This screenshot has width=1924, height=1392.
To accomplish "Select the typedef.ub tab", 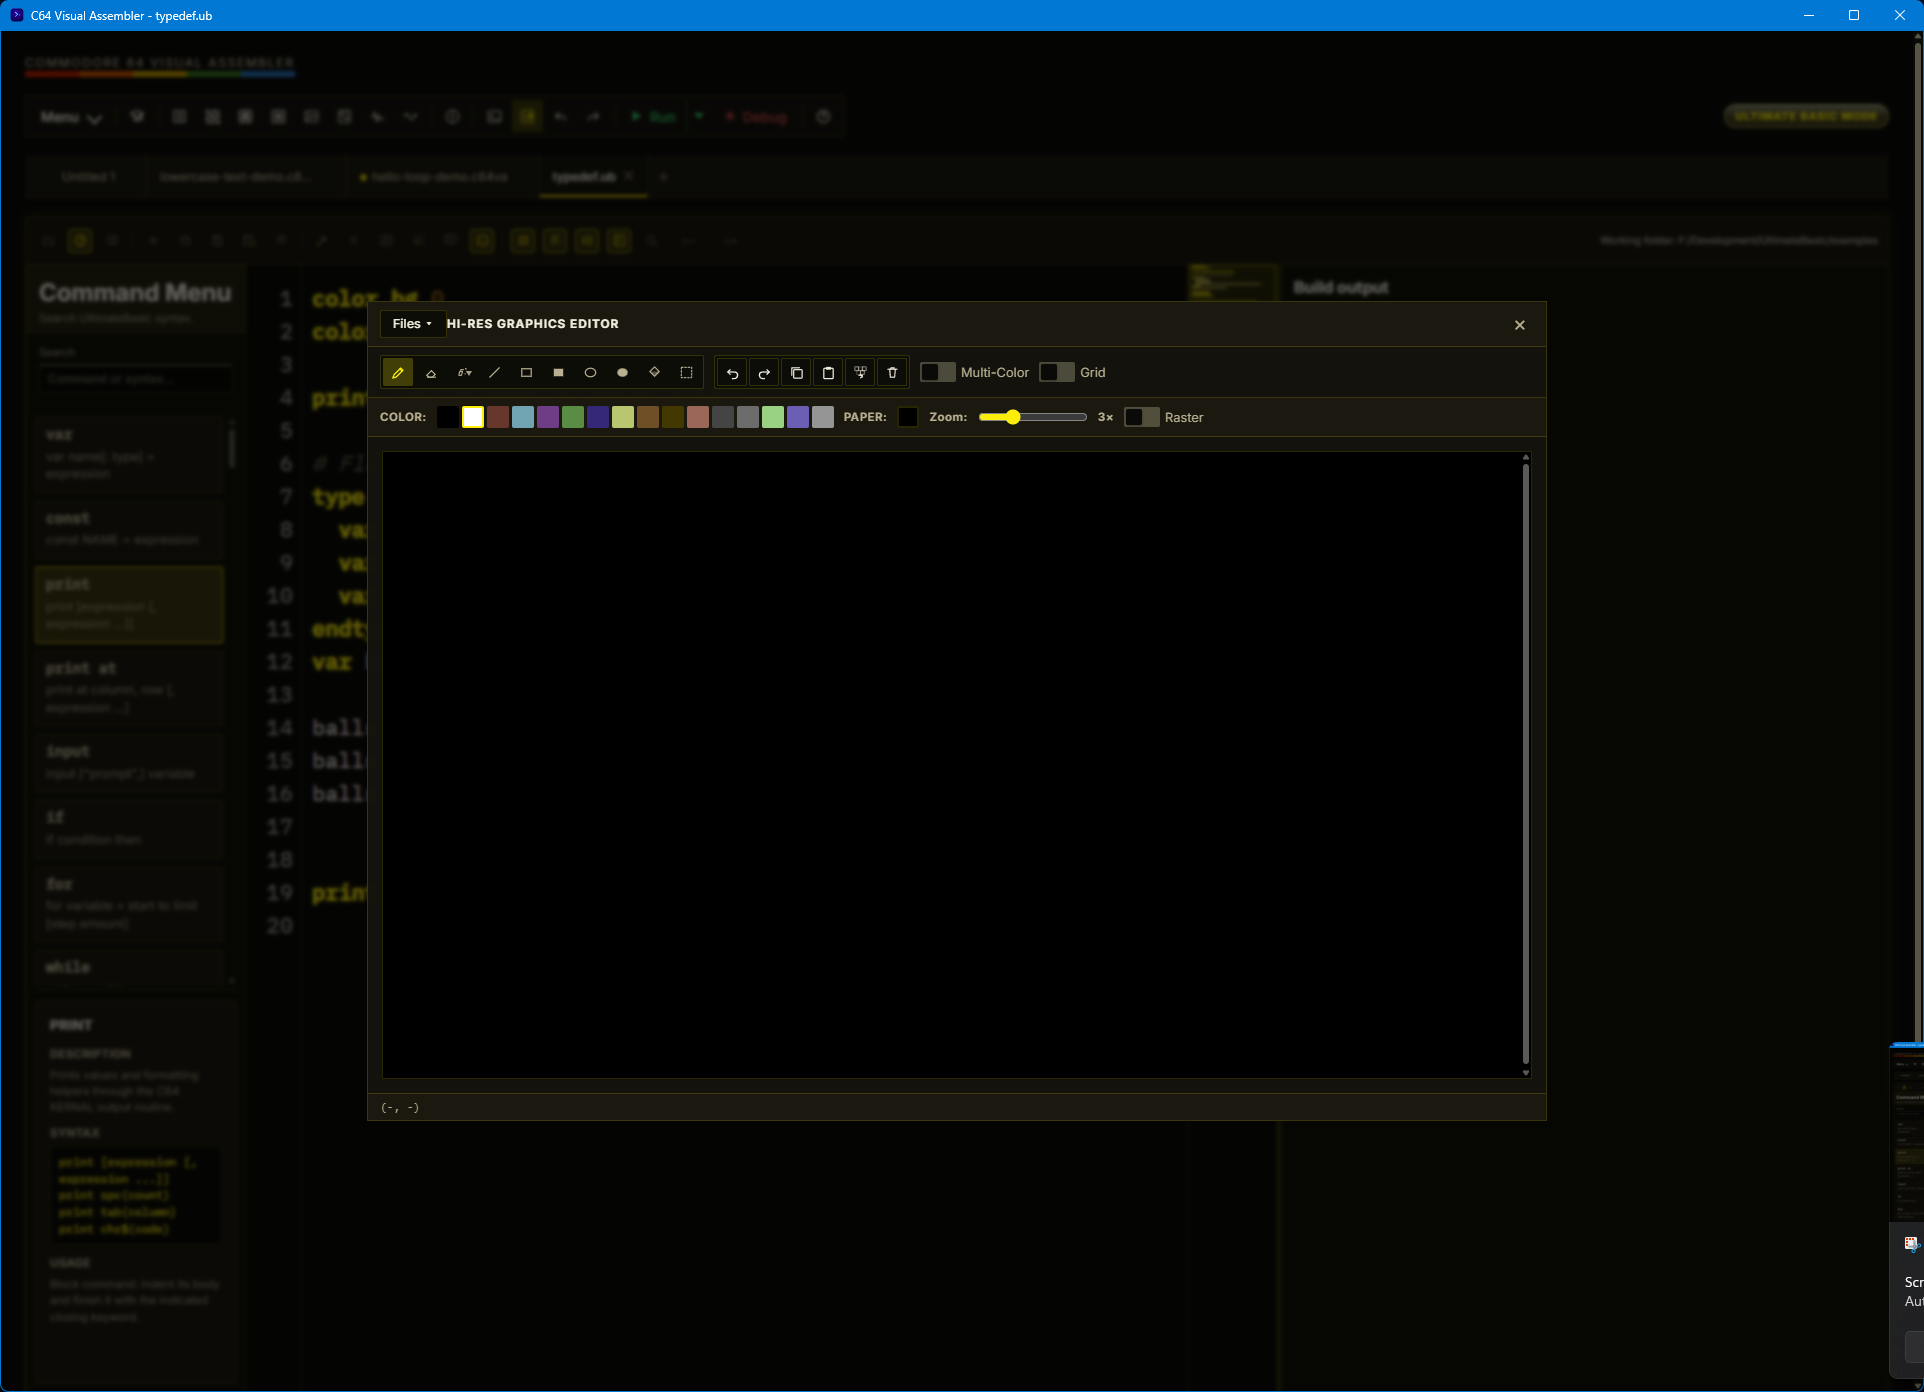I will tap(584, 177).
